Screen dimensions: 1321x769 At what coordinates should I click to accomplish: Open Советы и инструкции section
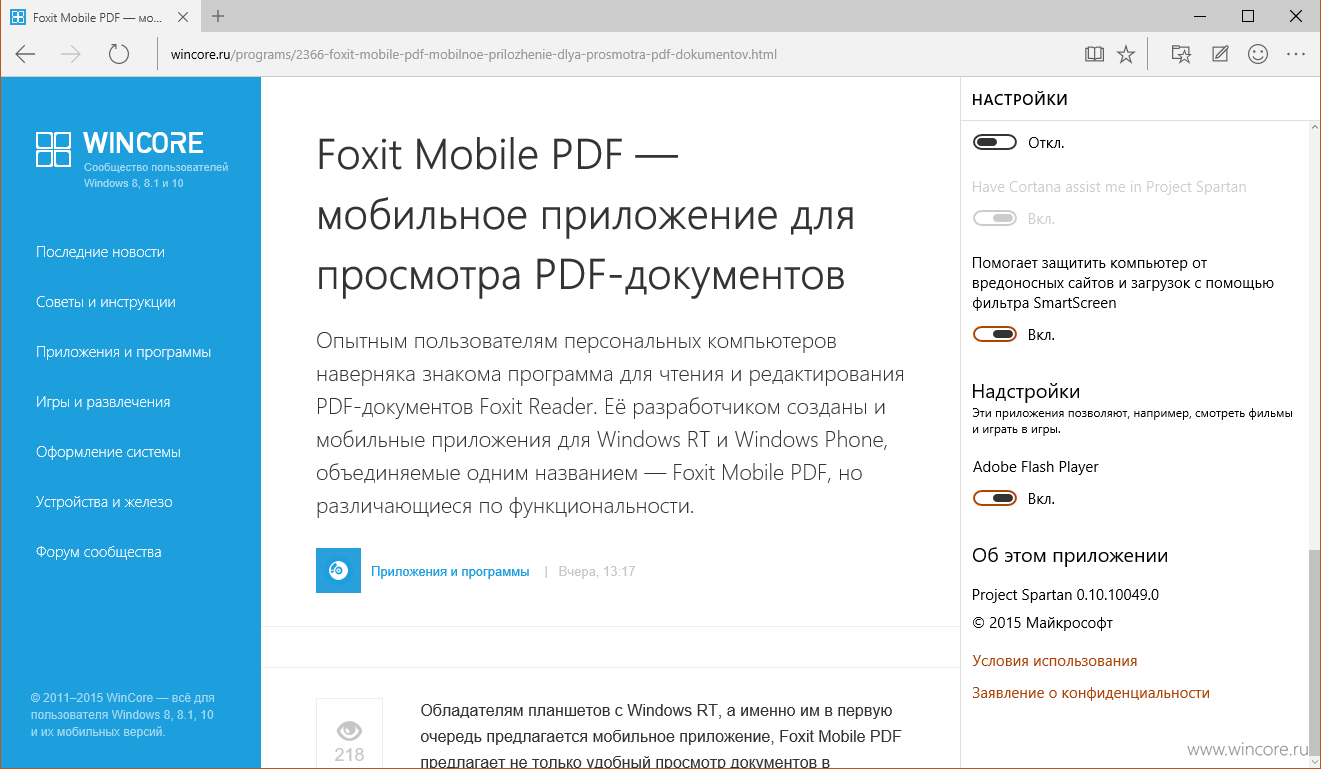106,302
